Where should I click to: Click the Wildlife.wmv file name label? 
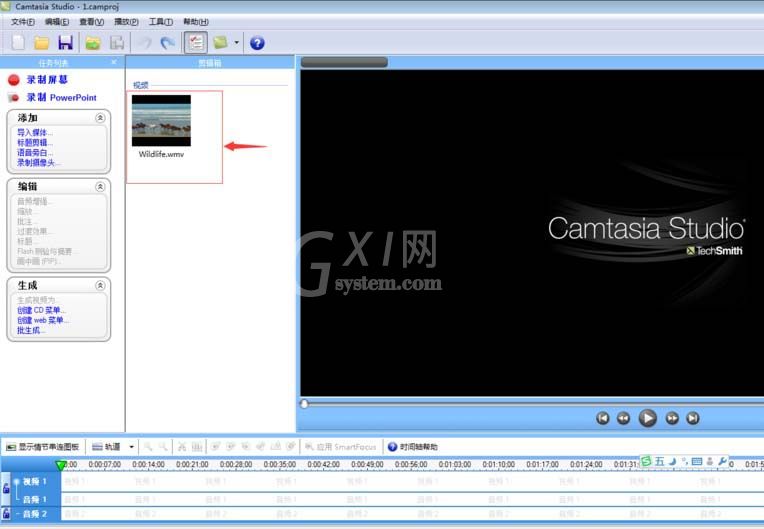(x=161, y=154)
